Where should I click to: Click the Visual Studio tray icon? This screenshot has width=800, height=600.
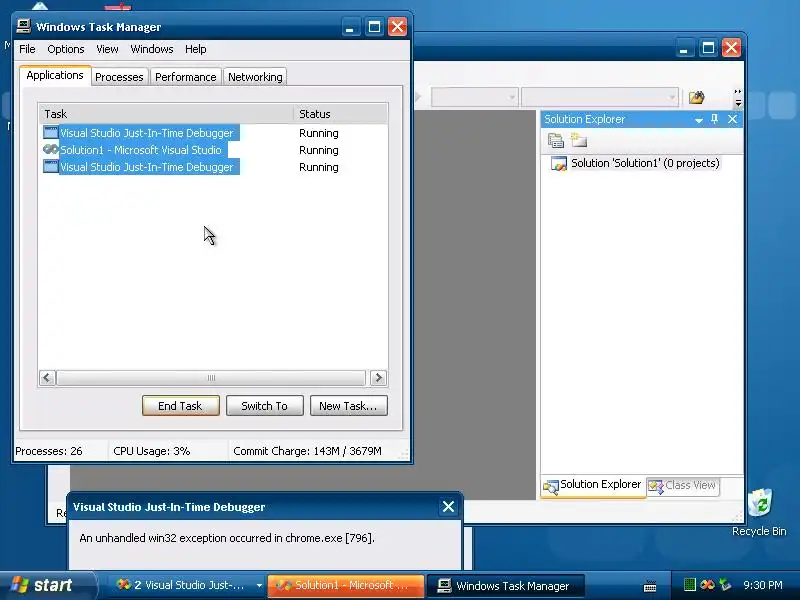[x=707, y=585]
